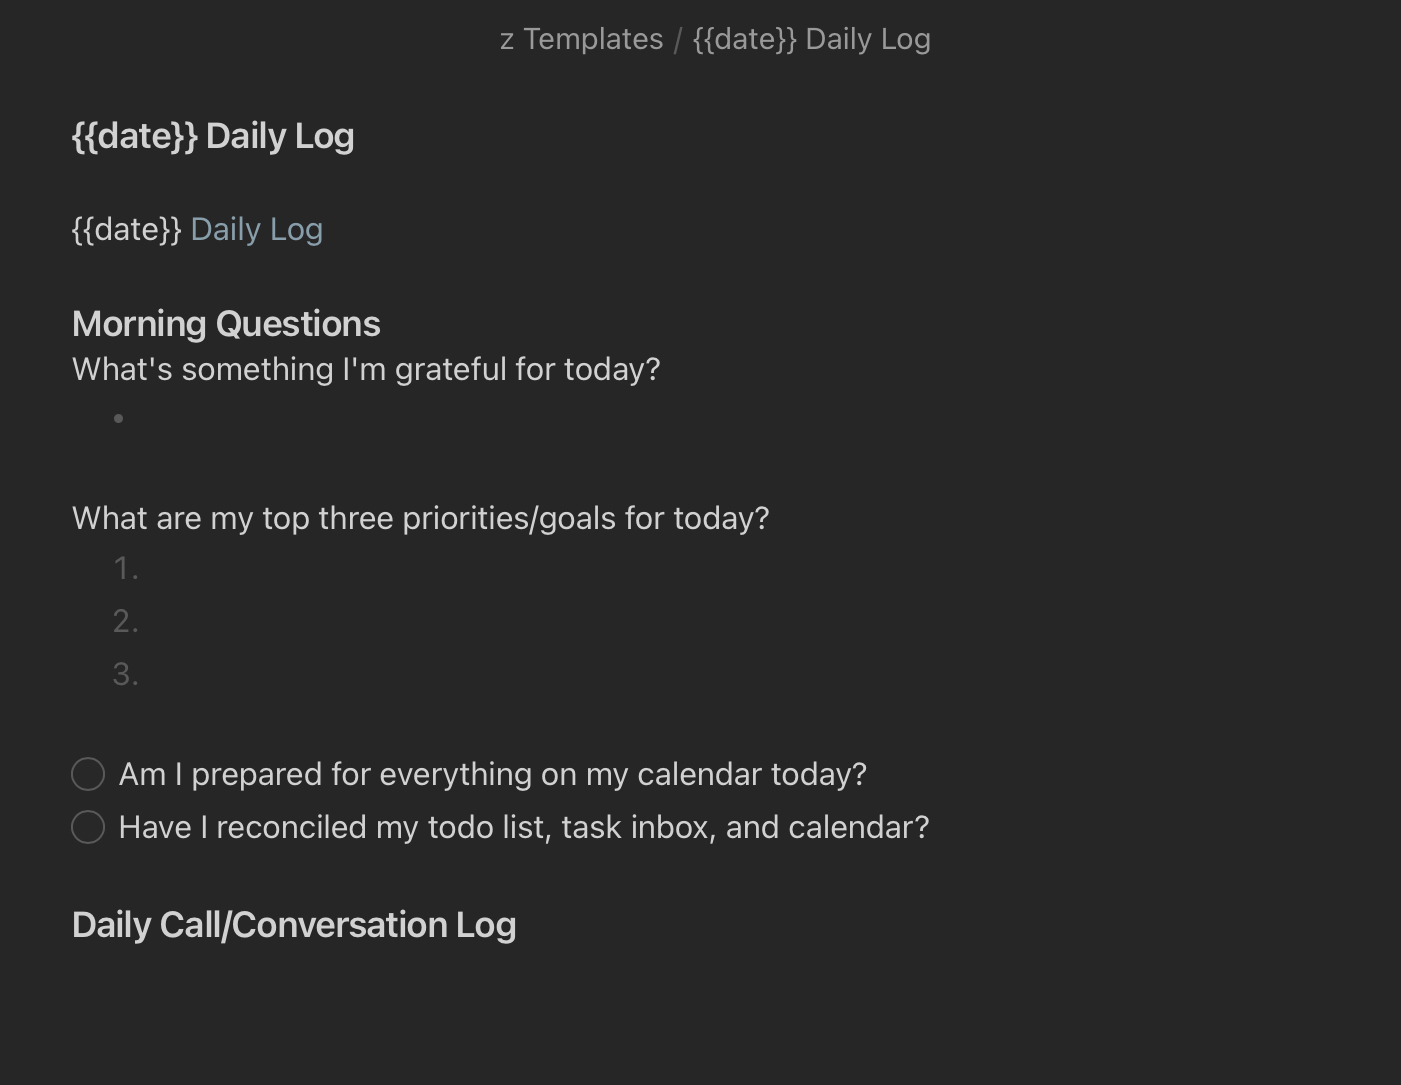This screenshot has height=1085, width=1401.
Task: Open the blue "Daily Log" link
Action: pyautogui.click(x=256, y=229)
